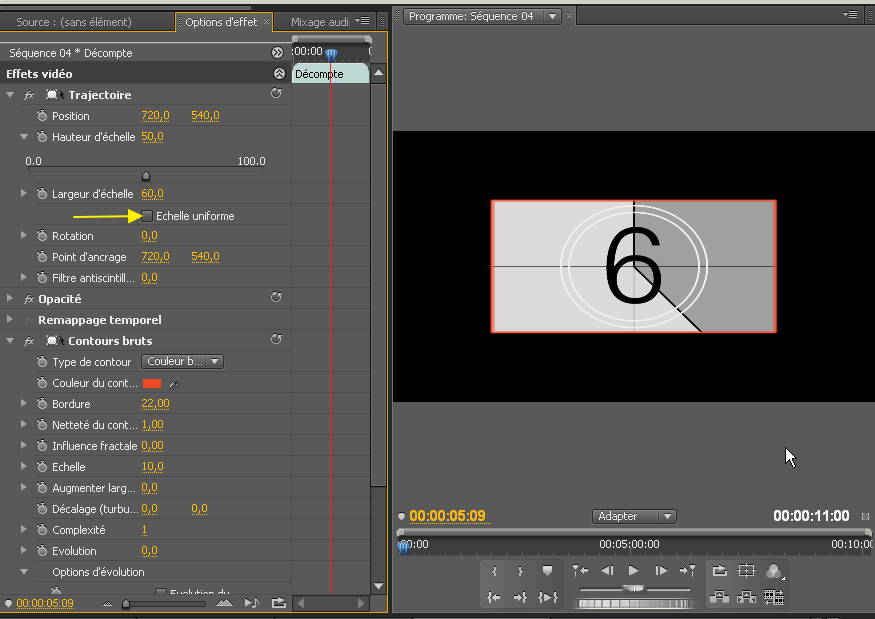This screenshot has width=875, height=619.
Task: Expand the Remappage temporel section
Action: (10, 320)
